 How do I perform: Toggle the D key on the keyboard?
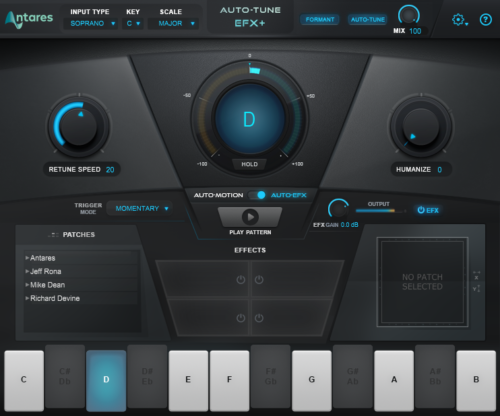(106, 380)
